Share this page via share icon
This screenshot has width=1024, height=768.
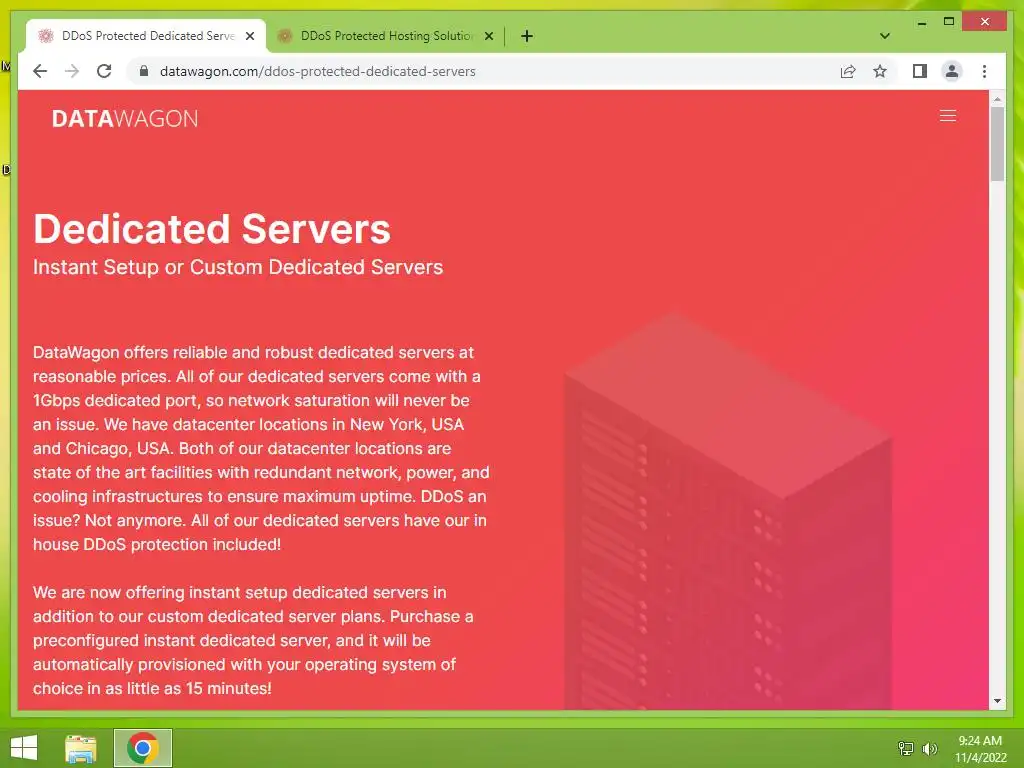tap(848, 71)
